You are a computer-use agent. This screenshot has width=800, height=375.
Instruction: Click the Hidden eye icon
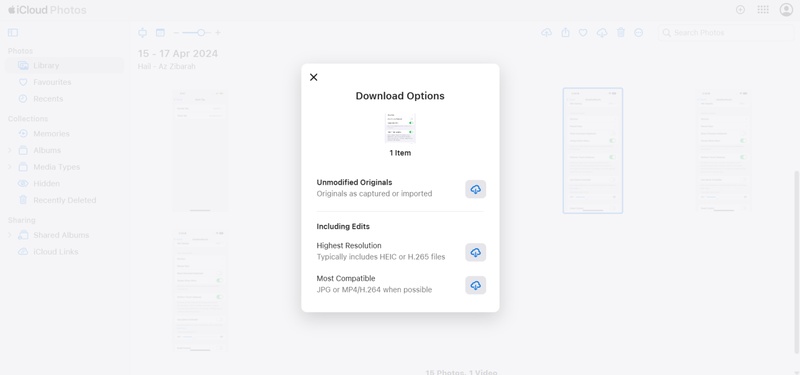tap(23, 184)
